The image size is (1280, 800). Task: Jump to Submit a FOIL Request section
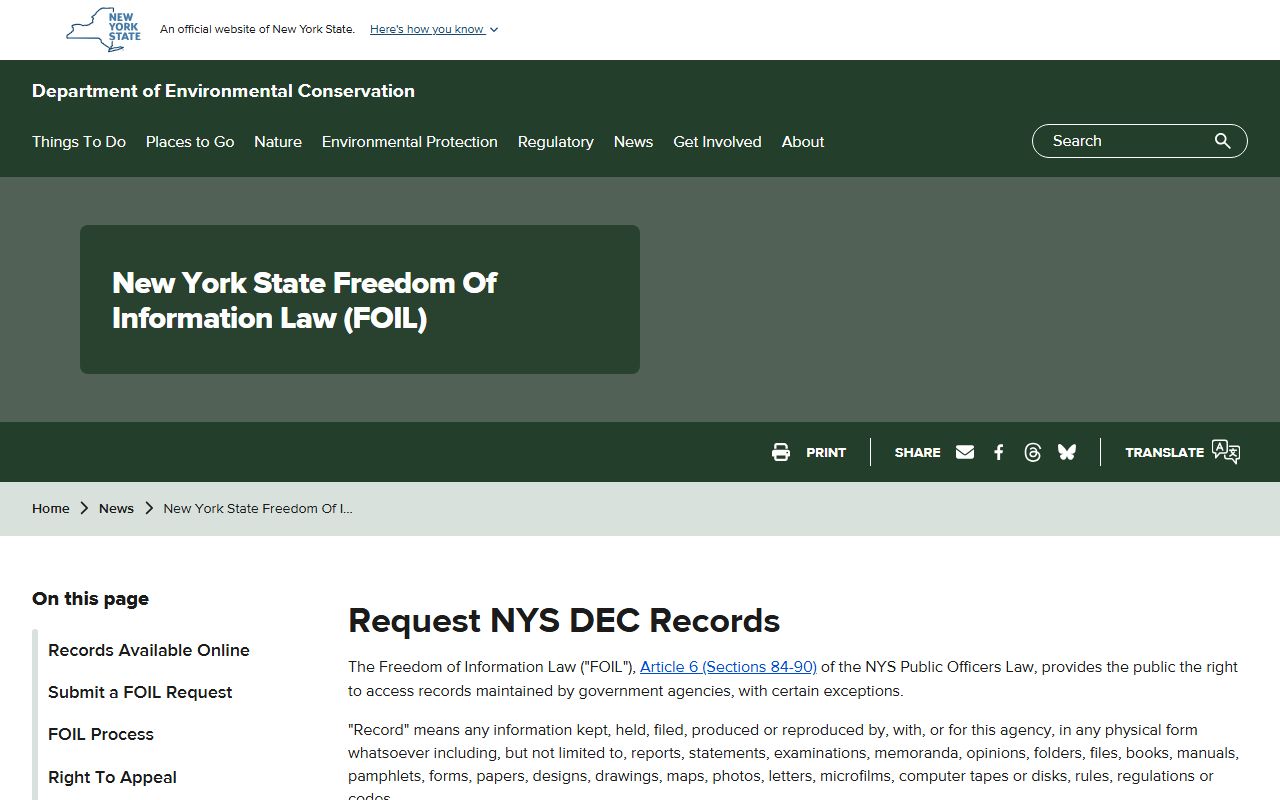(140, 692)
